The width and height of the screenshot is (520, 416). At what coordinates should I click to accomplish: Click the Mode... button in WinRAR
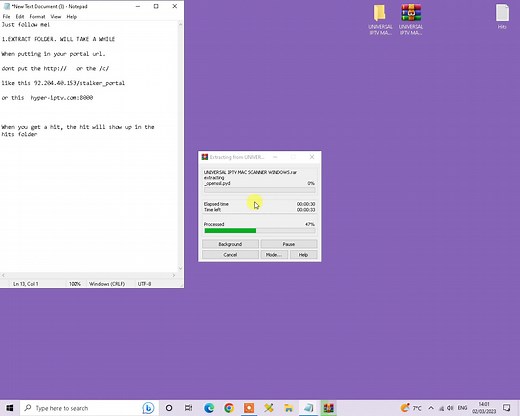click(274, 255)
